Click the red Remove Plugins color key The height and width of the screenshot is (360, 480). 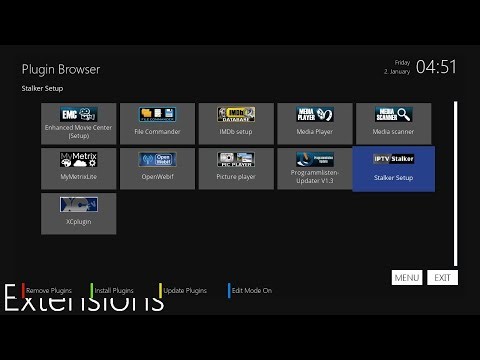(23, 290)
